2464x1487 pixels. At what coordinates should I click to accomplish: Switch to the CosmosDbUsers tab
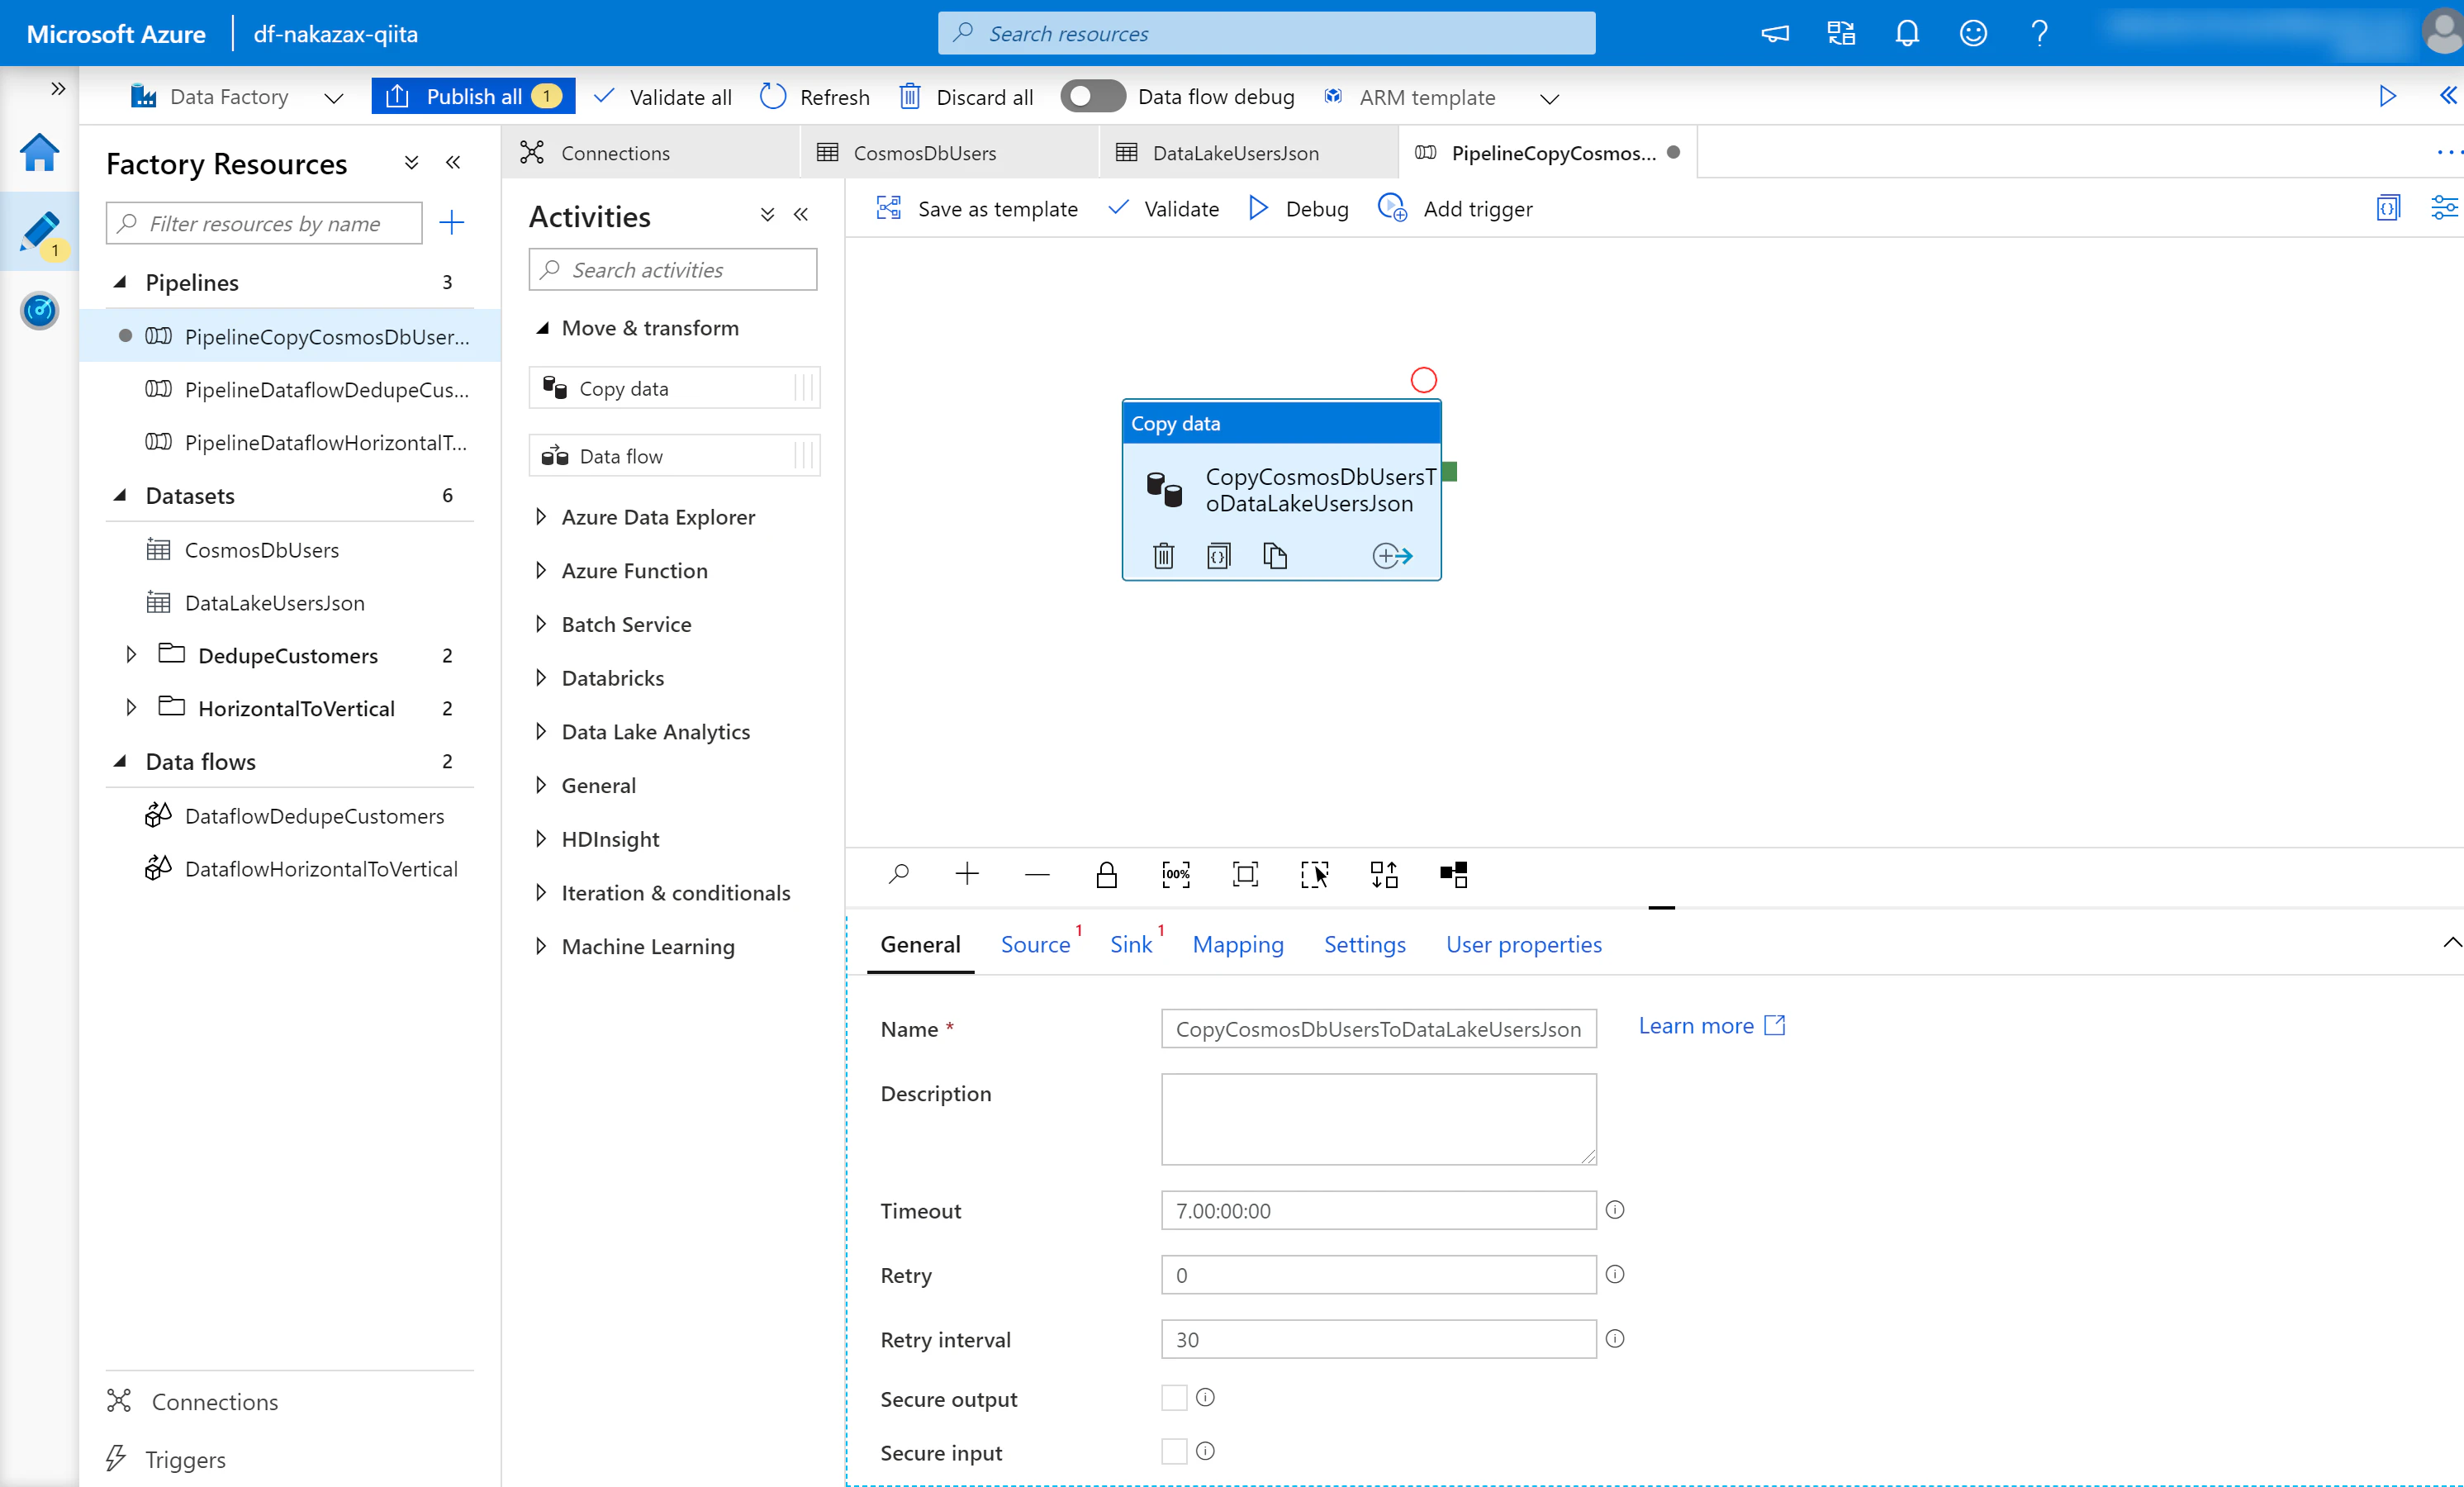tap(949, 153)
